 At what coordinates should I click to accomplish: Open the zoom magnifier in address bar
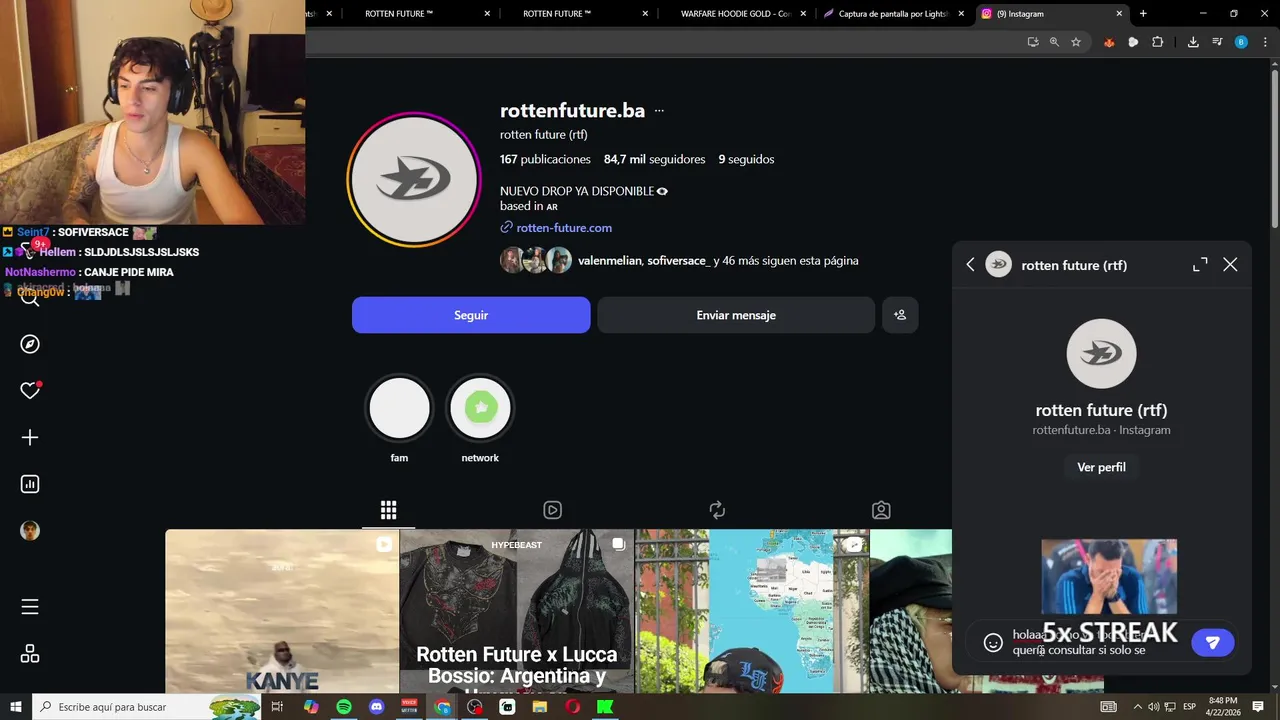point(1054,42)
